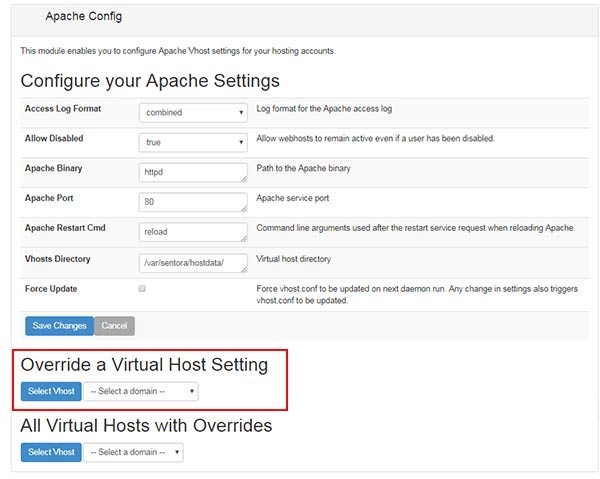This screenshot has height=479, width=600.
Task: Click the 'Force vhost.conf to be updated' description
Action: point(417,295)
